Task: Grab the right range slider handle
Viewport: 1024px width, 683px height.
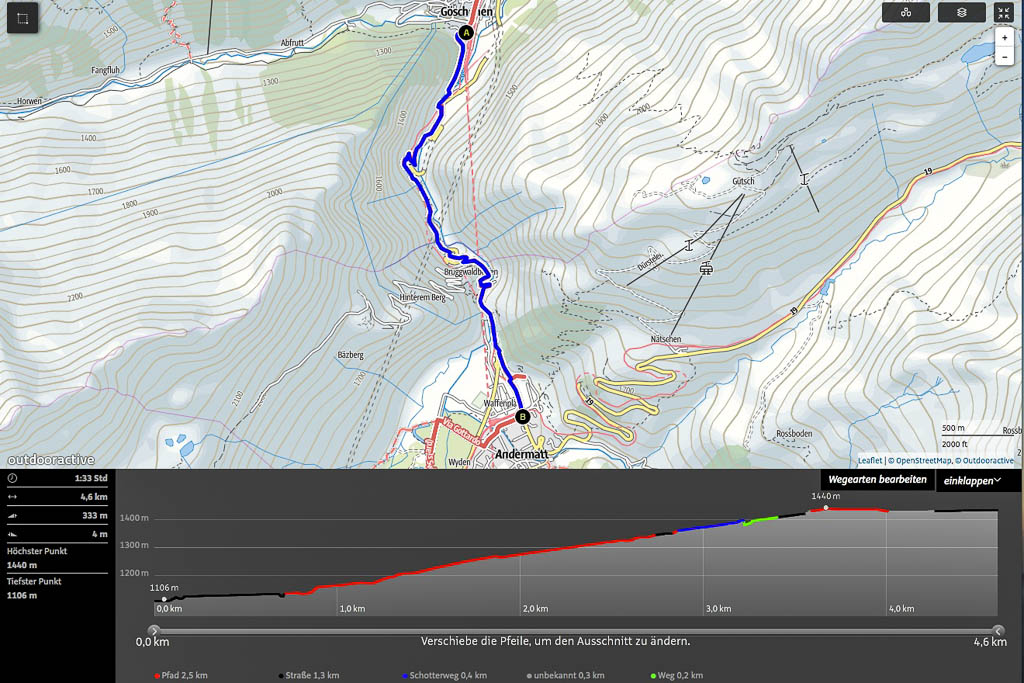Action: pos(998,630)
